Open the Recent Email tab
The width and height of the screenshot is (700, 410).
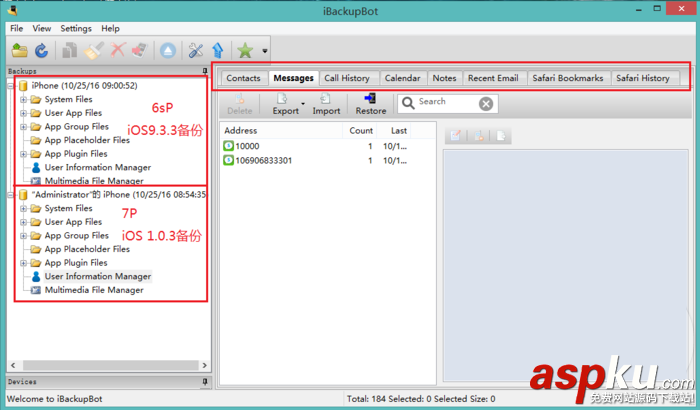(x=493, y=78)
